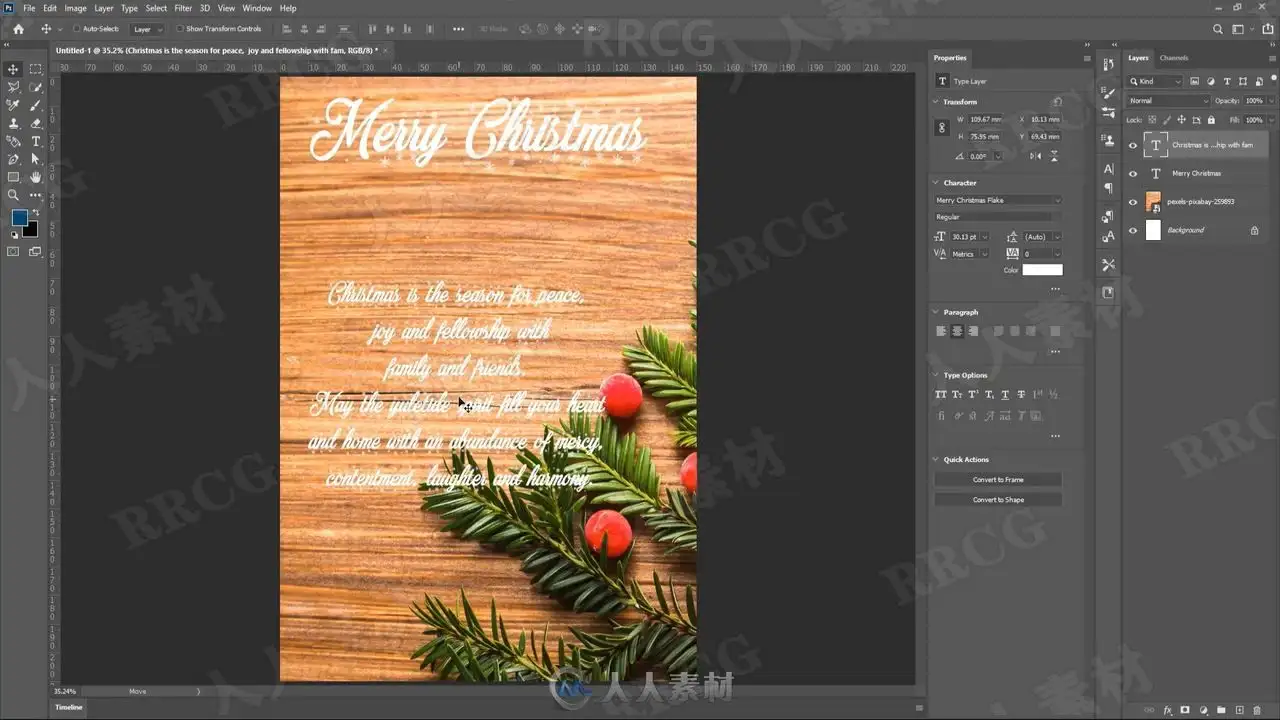This screenshot has height=720, width=1280.
Task: Activate the Eraser tool
Action: tap(36, 123)
